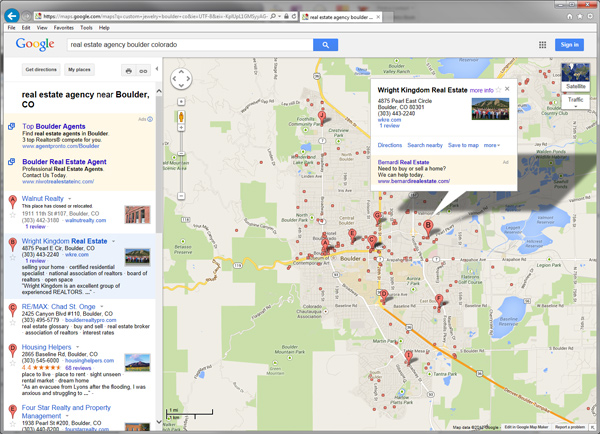Click the blue Google search button
This screenshot has width=600, height=434.
325,45
